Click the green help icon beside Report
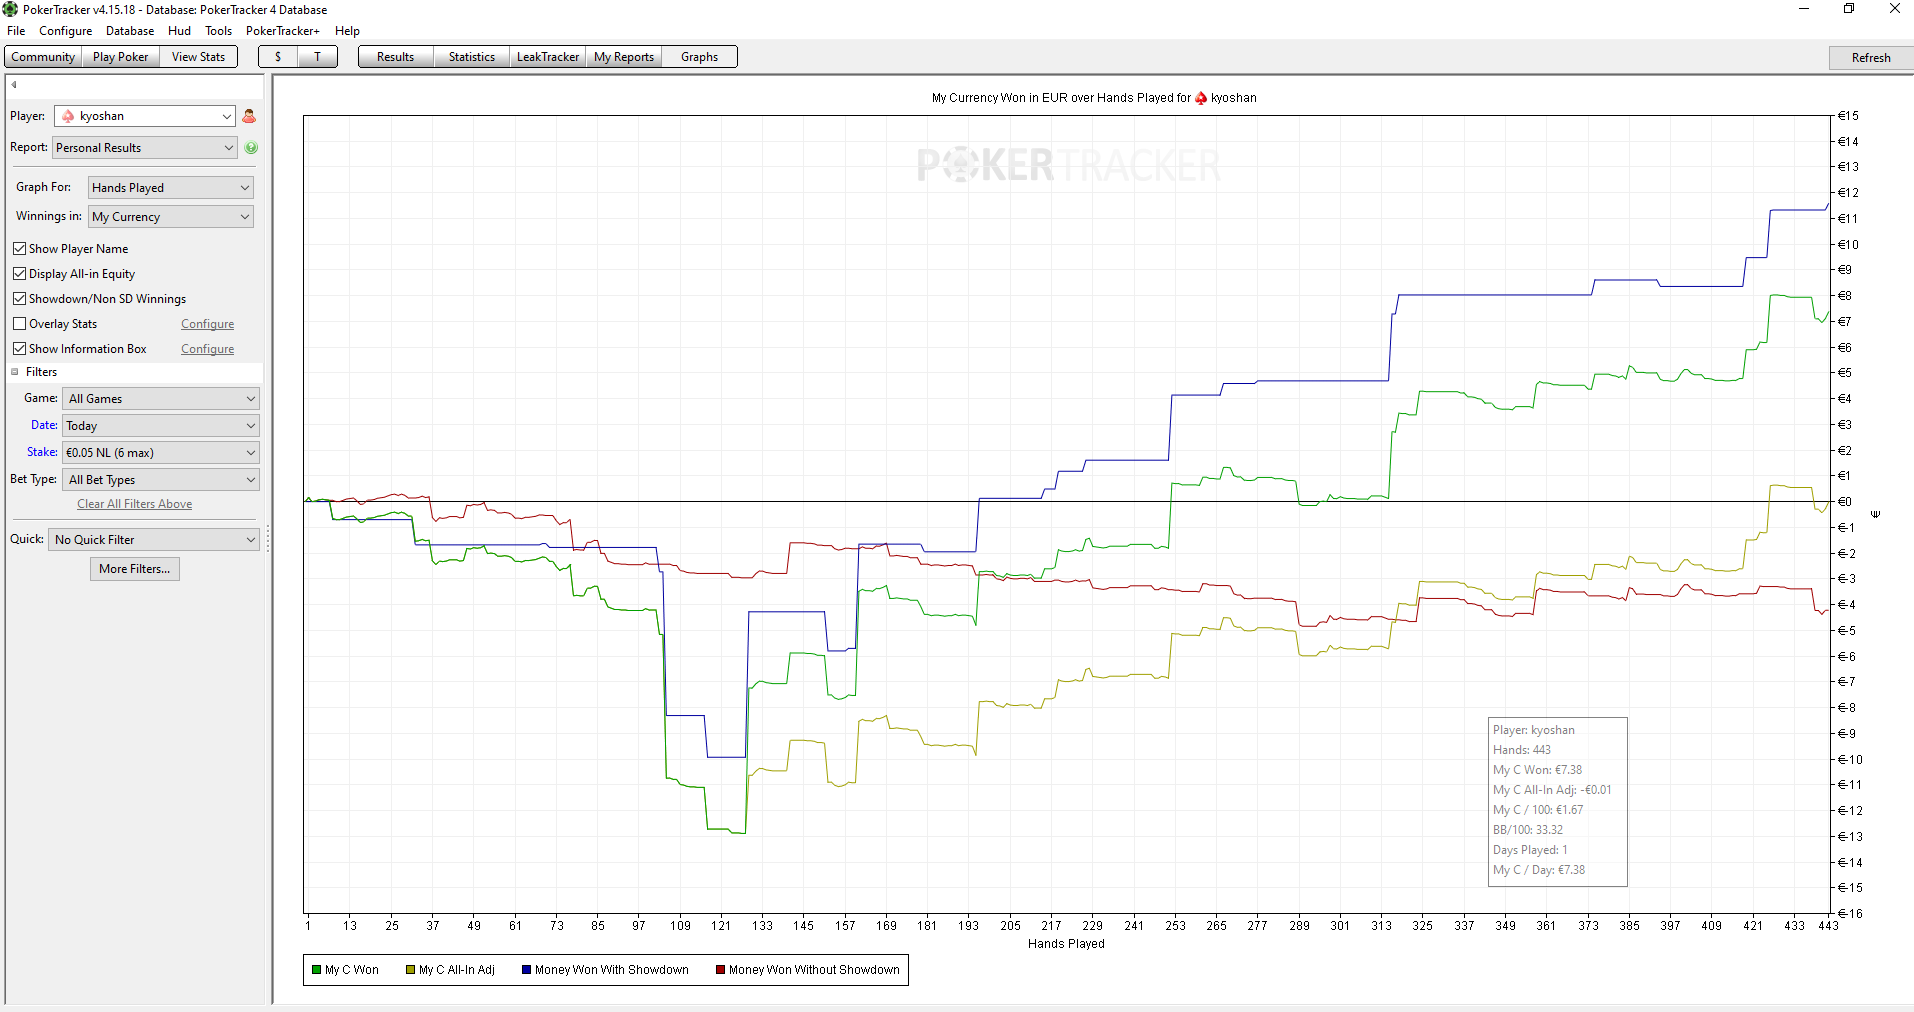Image resolution: width=1914 pixels, height=1012 pixels. (x=251, y=147)
